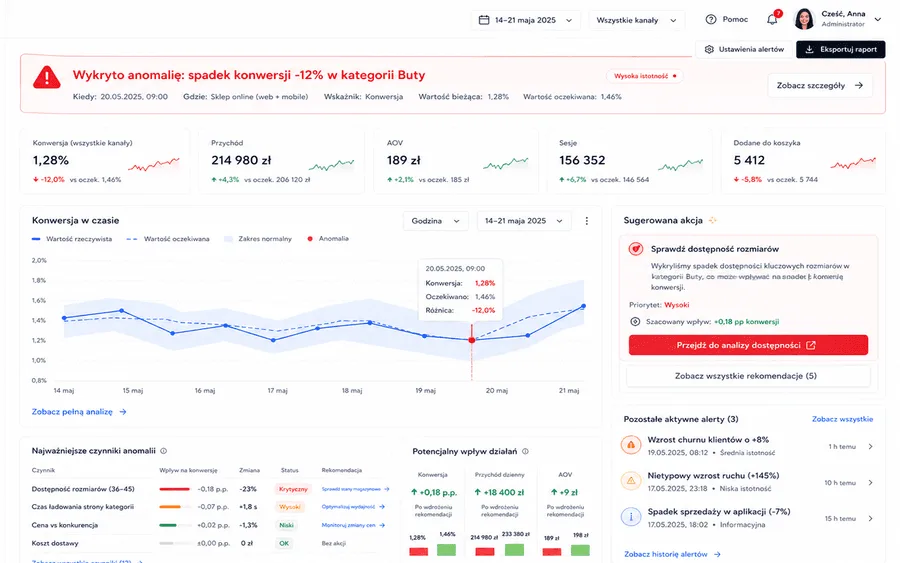This screenshot has width=900, height=563.
Task: Click the red anomaly point on the chart
Action: pyautogui.click(x=472, y=340)
